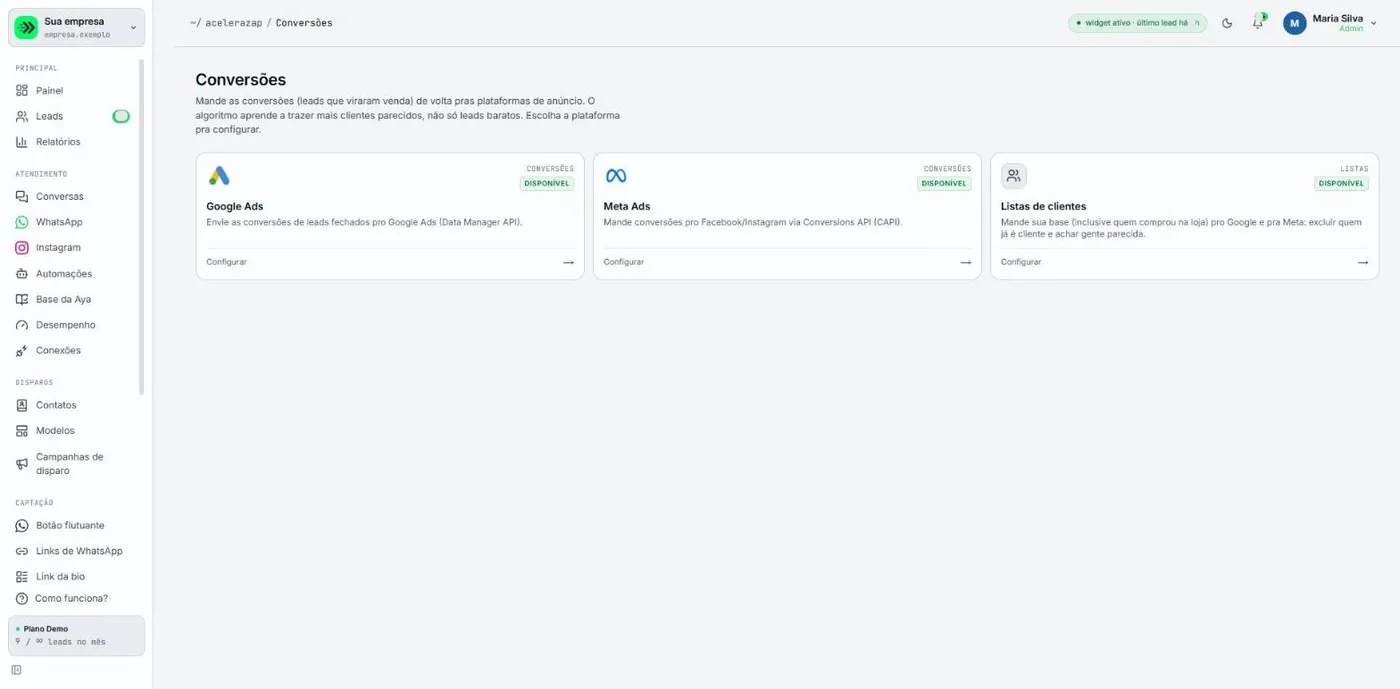Open the Conexões plug icon

pyautogui.click(x=22, y=351)
